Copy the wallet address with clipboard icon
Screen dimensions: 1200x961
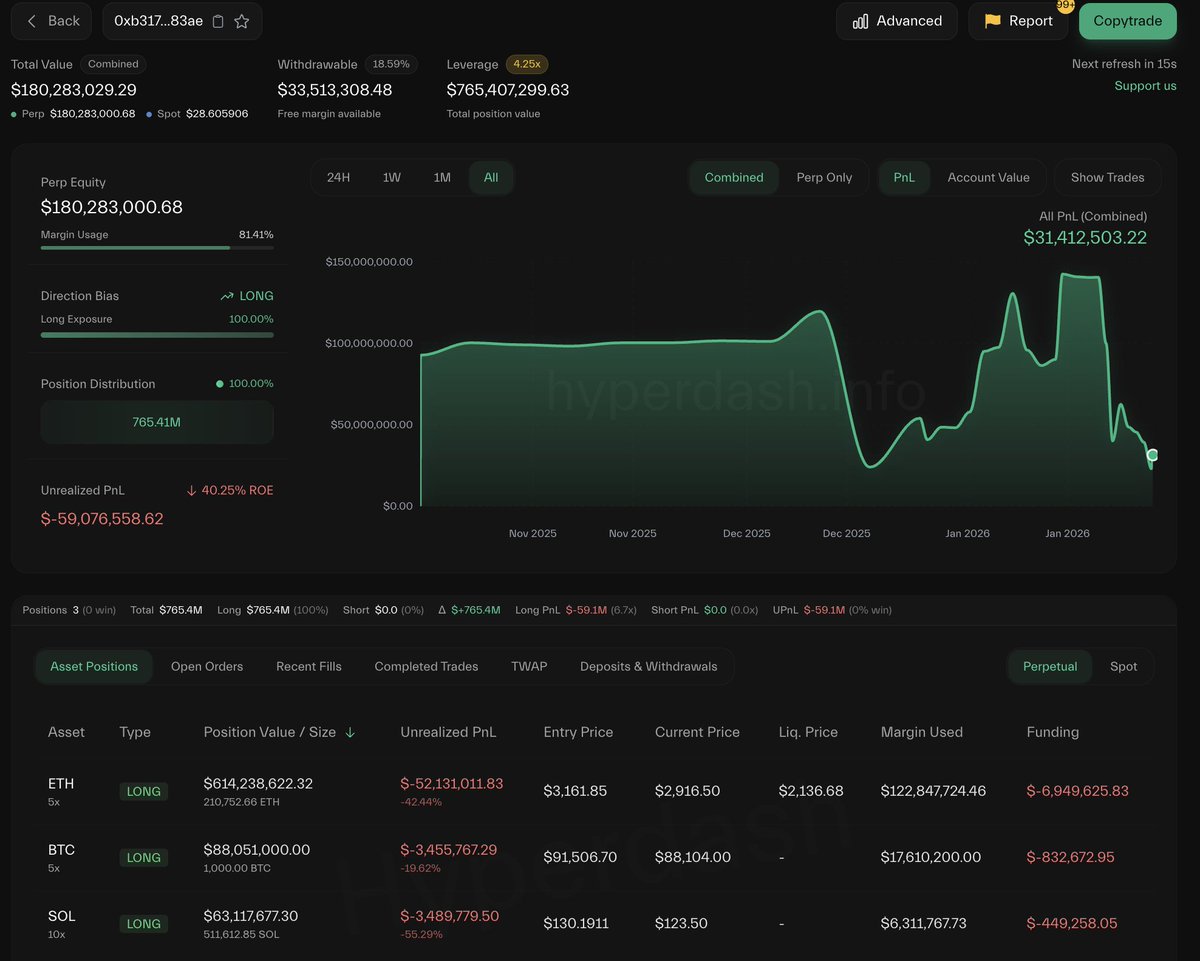218,21
